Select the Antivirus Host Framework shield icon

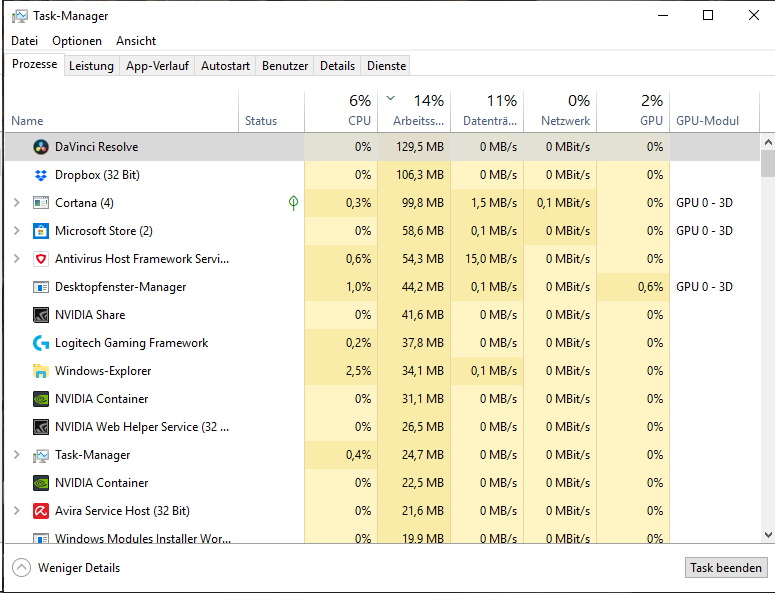click(41, 259)
